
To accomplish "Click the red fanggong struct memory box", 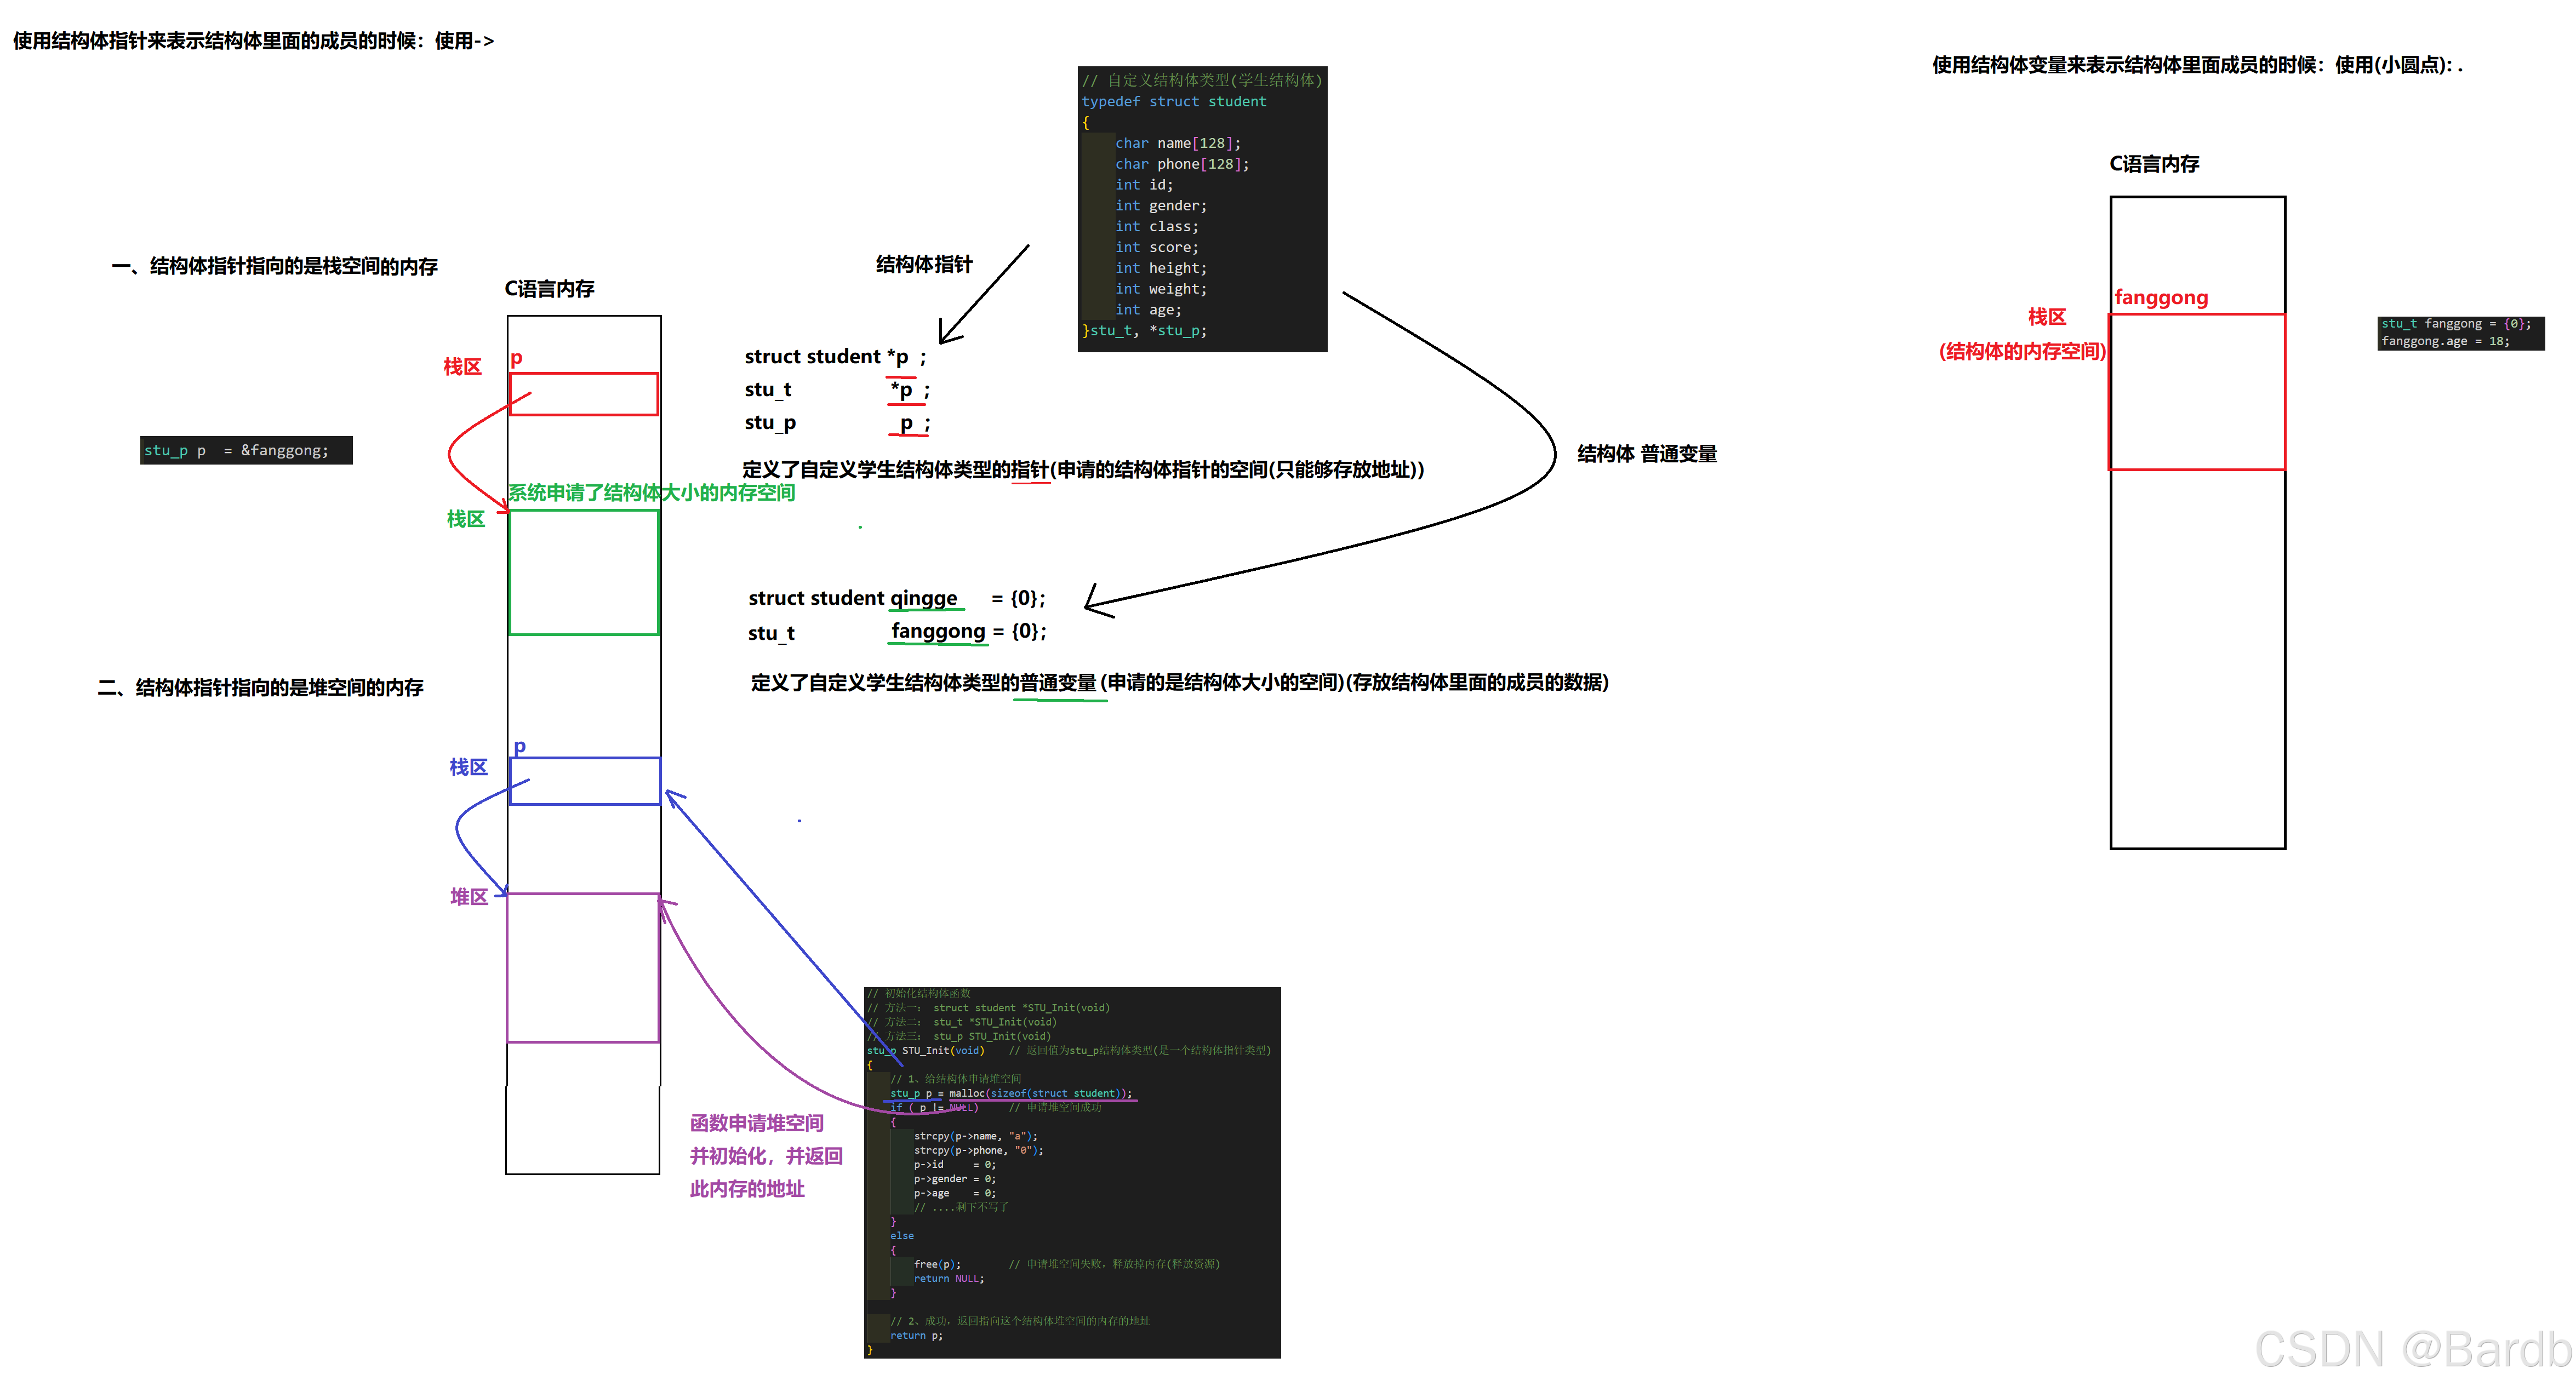I will pyautogui.click(x=2197, y=392).
